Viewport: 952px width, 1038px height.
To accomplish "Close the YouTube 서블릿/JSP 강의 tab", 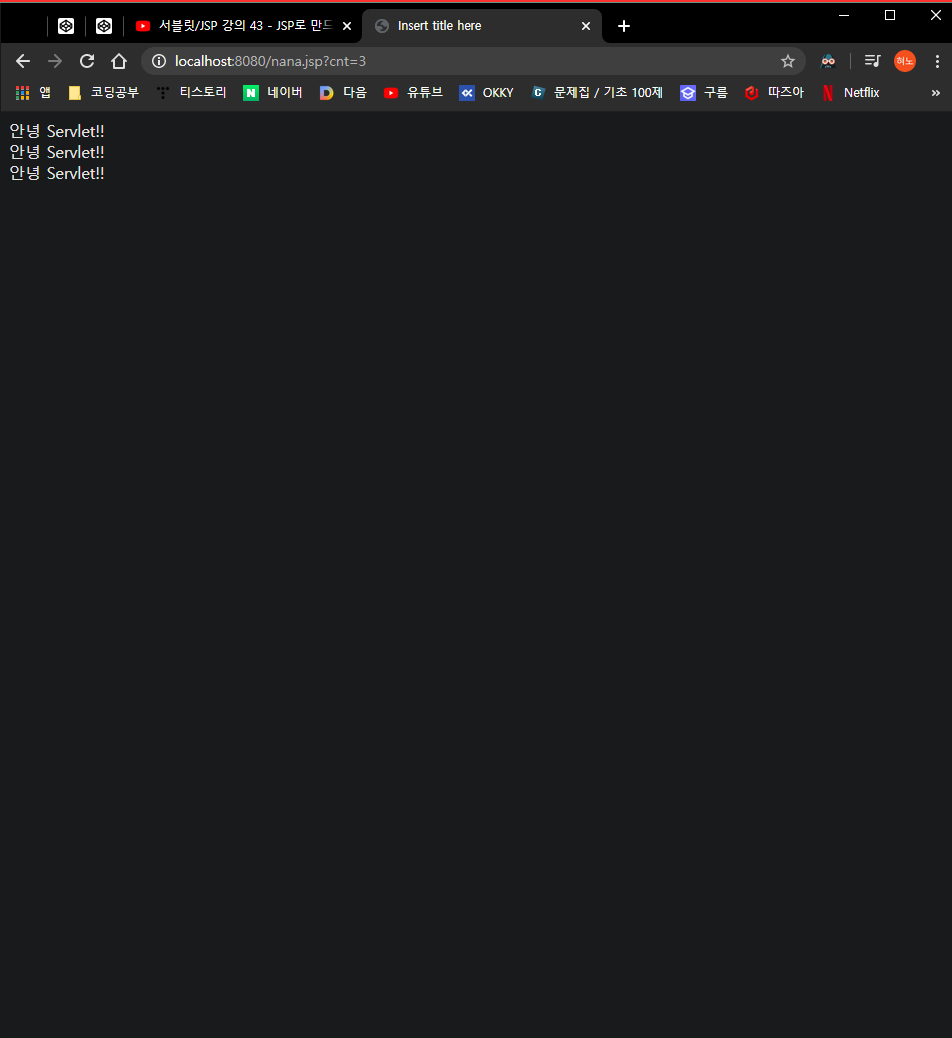I will [347, 26].
